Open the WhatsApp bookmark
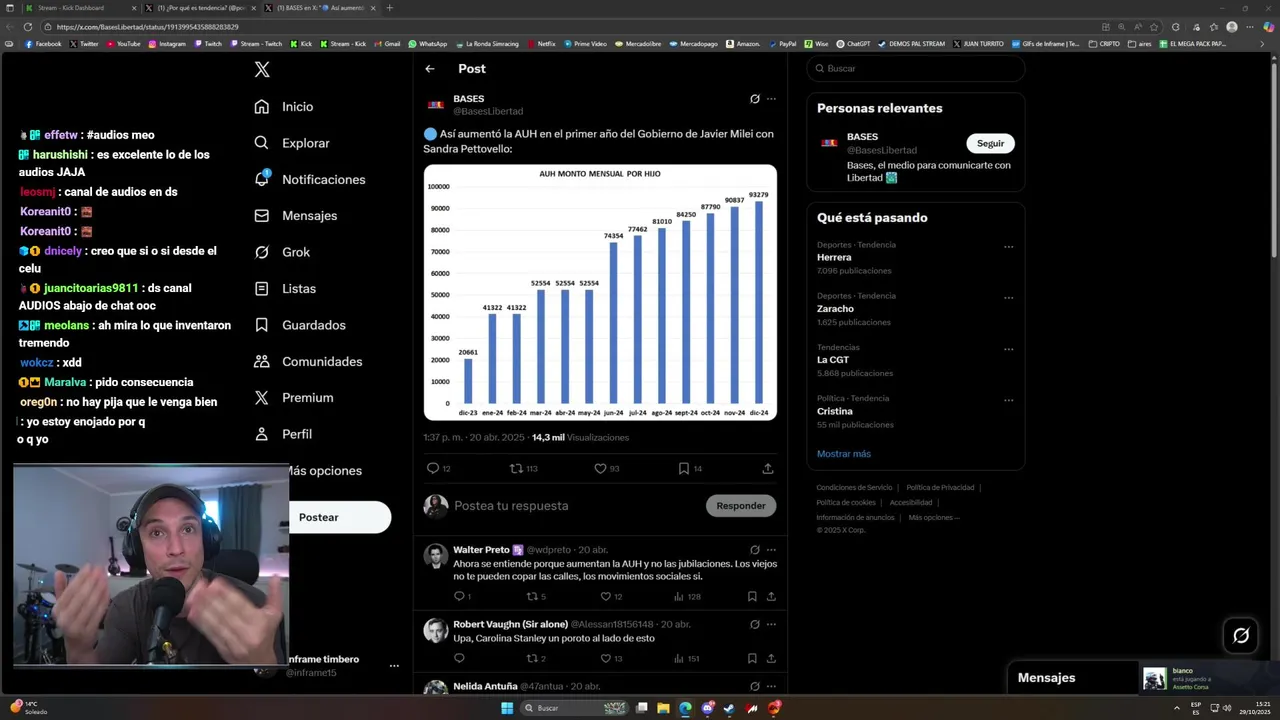 (427, 44)
